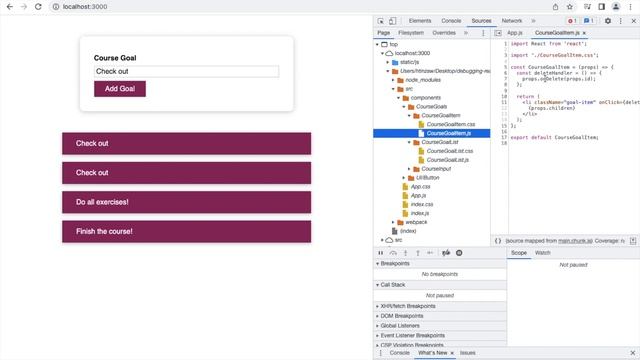640x360 pixels.
Task: Click the pretty print braces icon
Action: [x=498, y=241]
